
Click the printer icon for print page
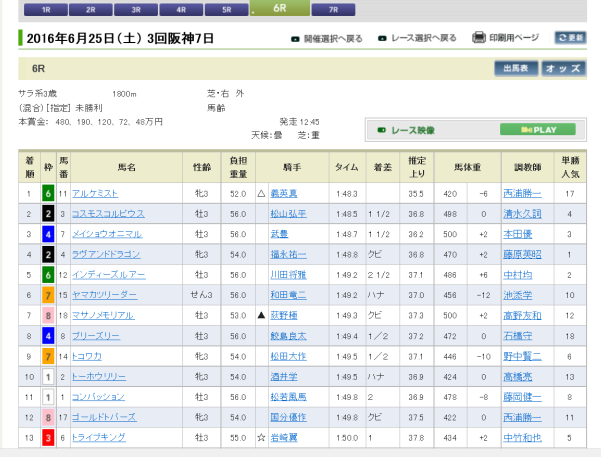coord(479,38)
